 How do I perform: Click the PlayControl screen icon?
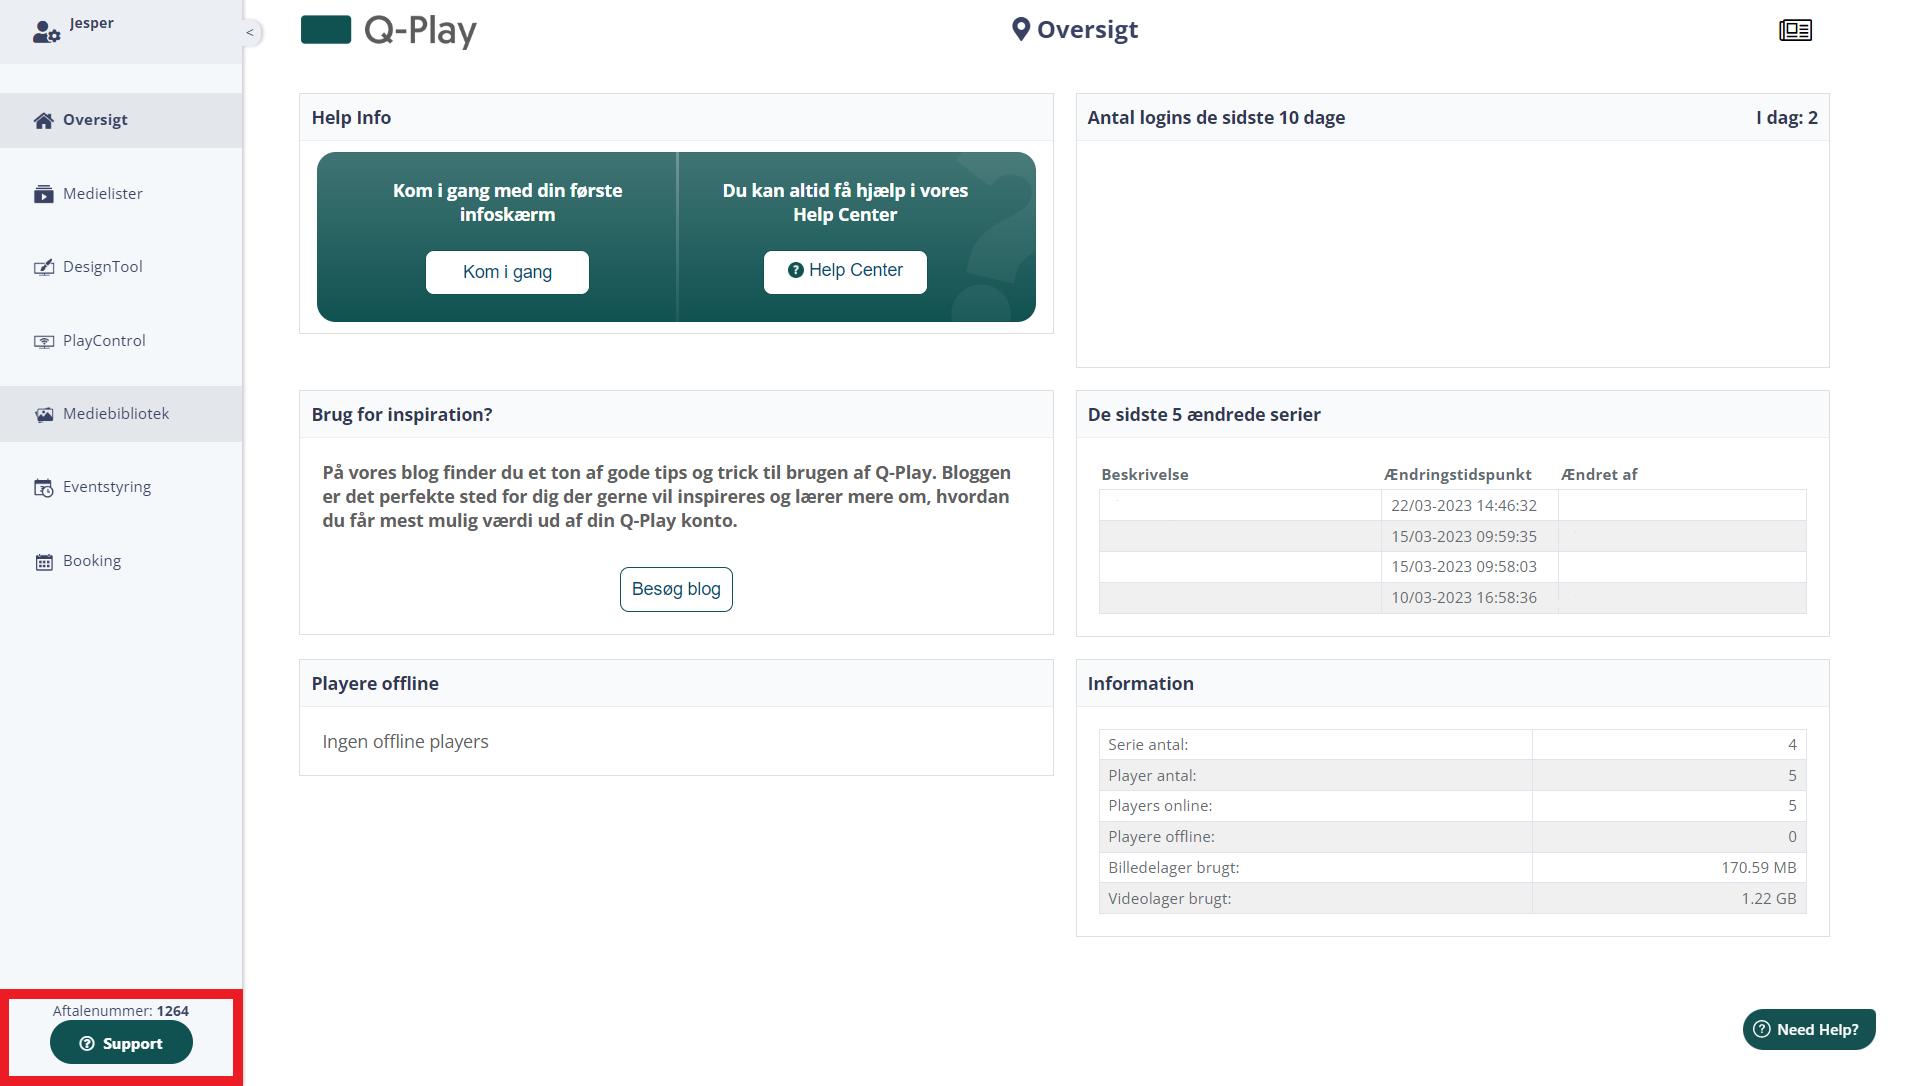(x=44, y=341)
